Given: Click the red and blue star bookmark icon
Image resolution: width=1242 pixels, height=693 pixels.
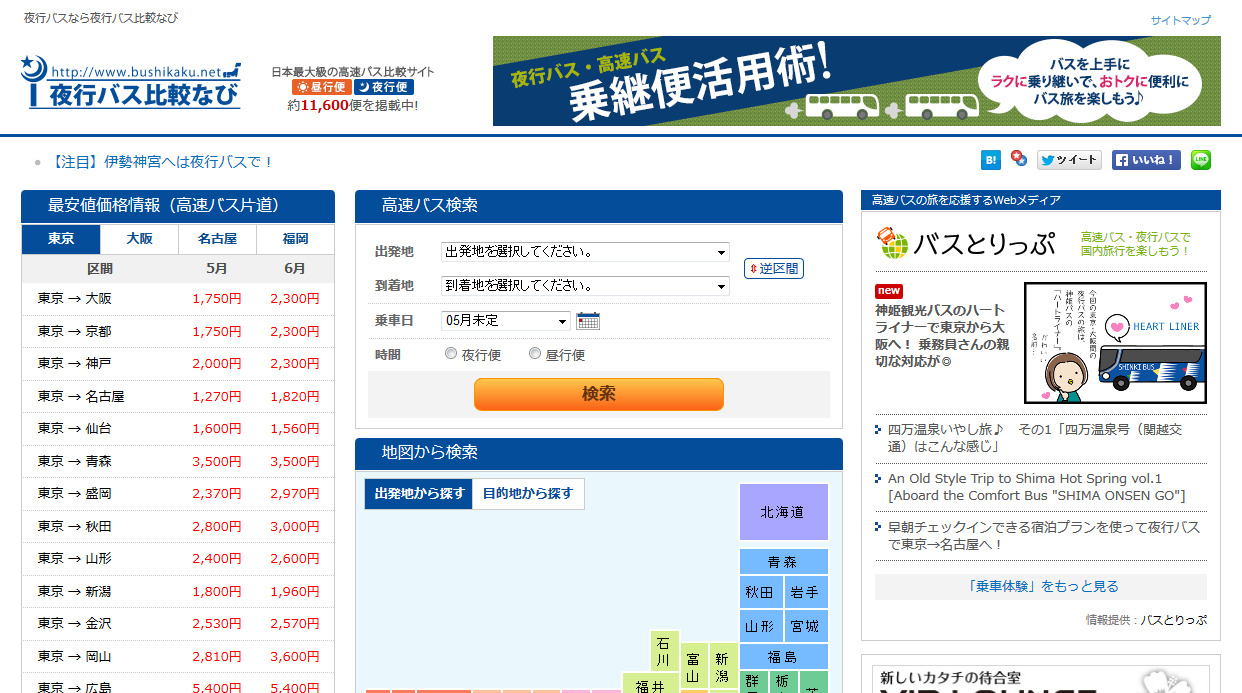Looking at the screenshot, I should [x=1018, y=159].
